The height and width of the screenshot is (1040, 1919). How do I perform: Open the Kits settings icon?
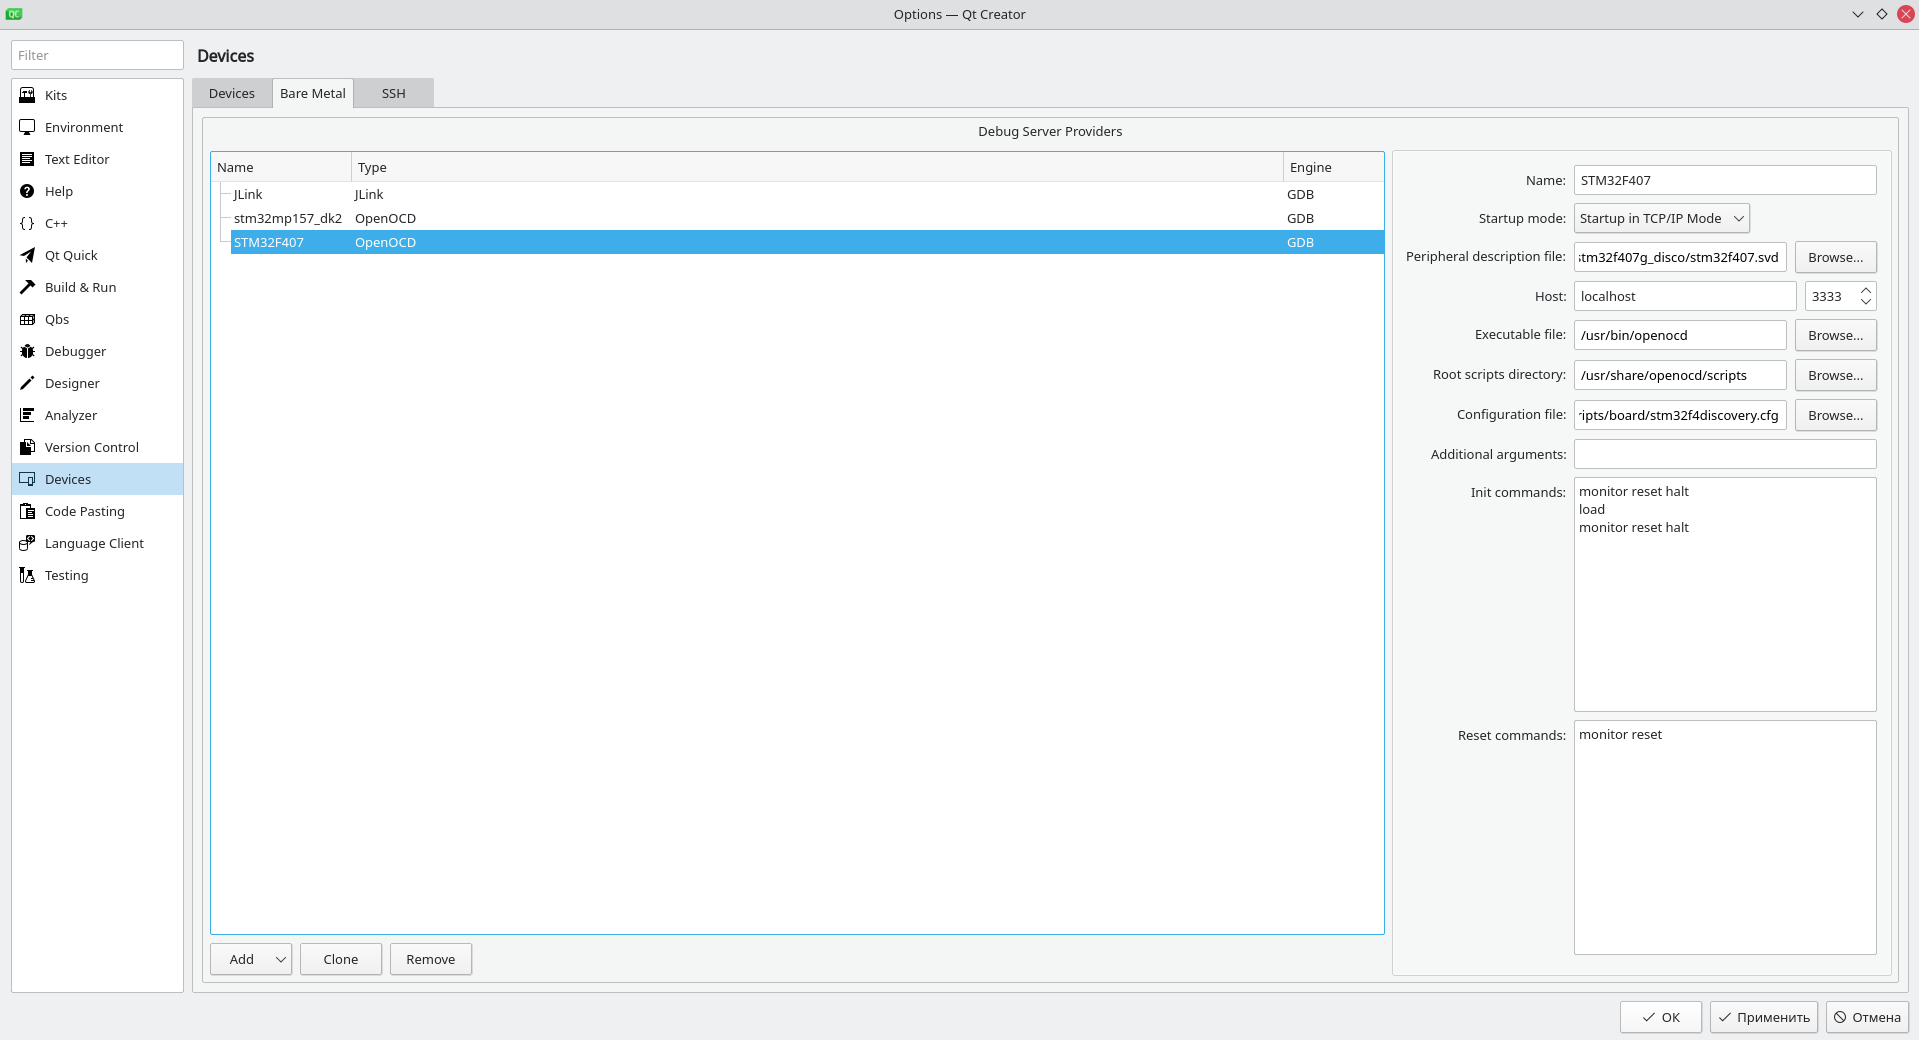[x=27, y=95]
